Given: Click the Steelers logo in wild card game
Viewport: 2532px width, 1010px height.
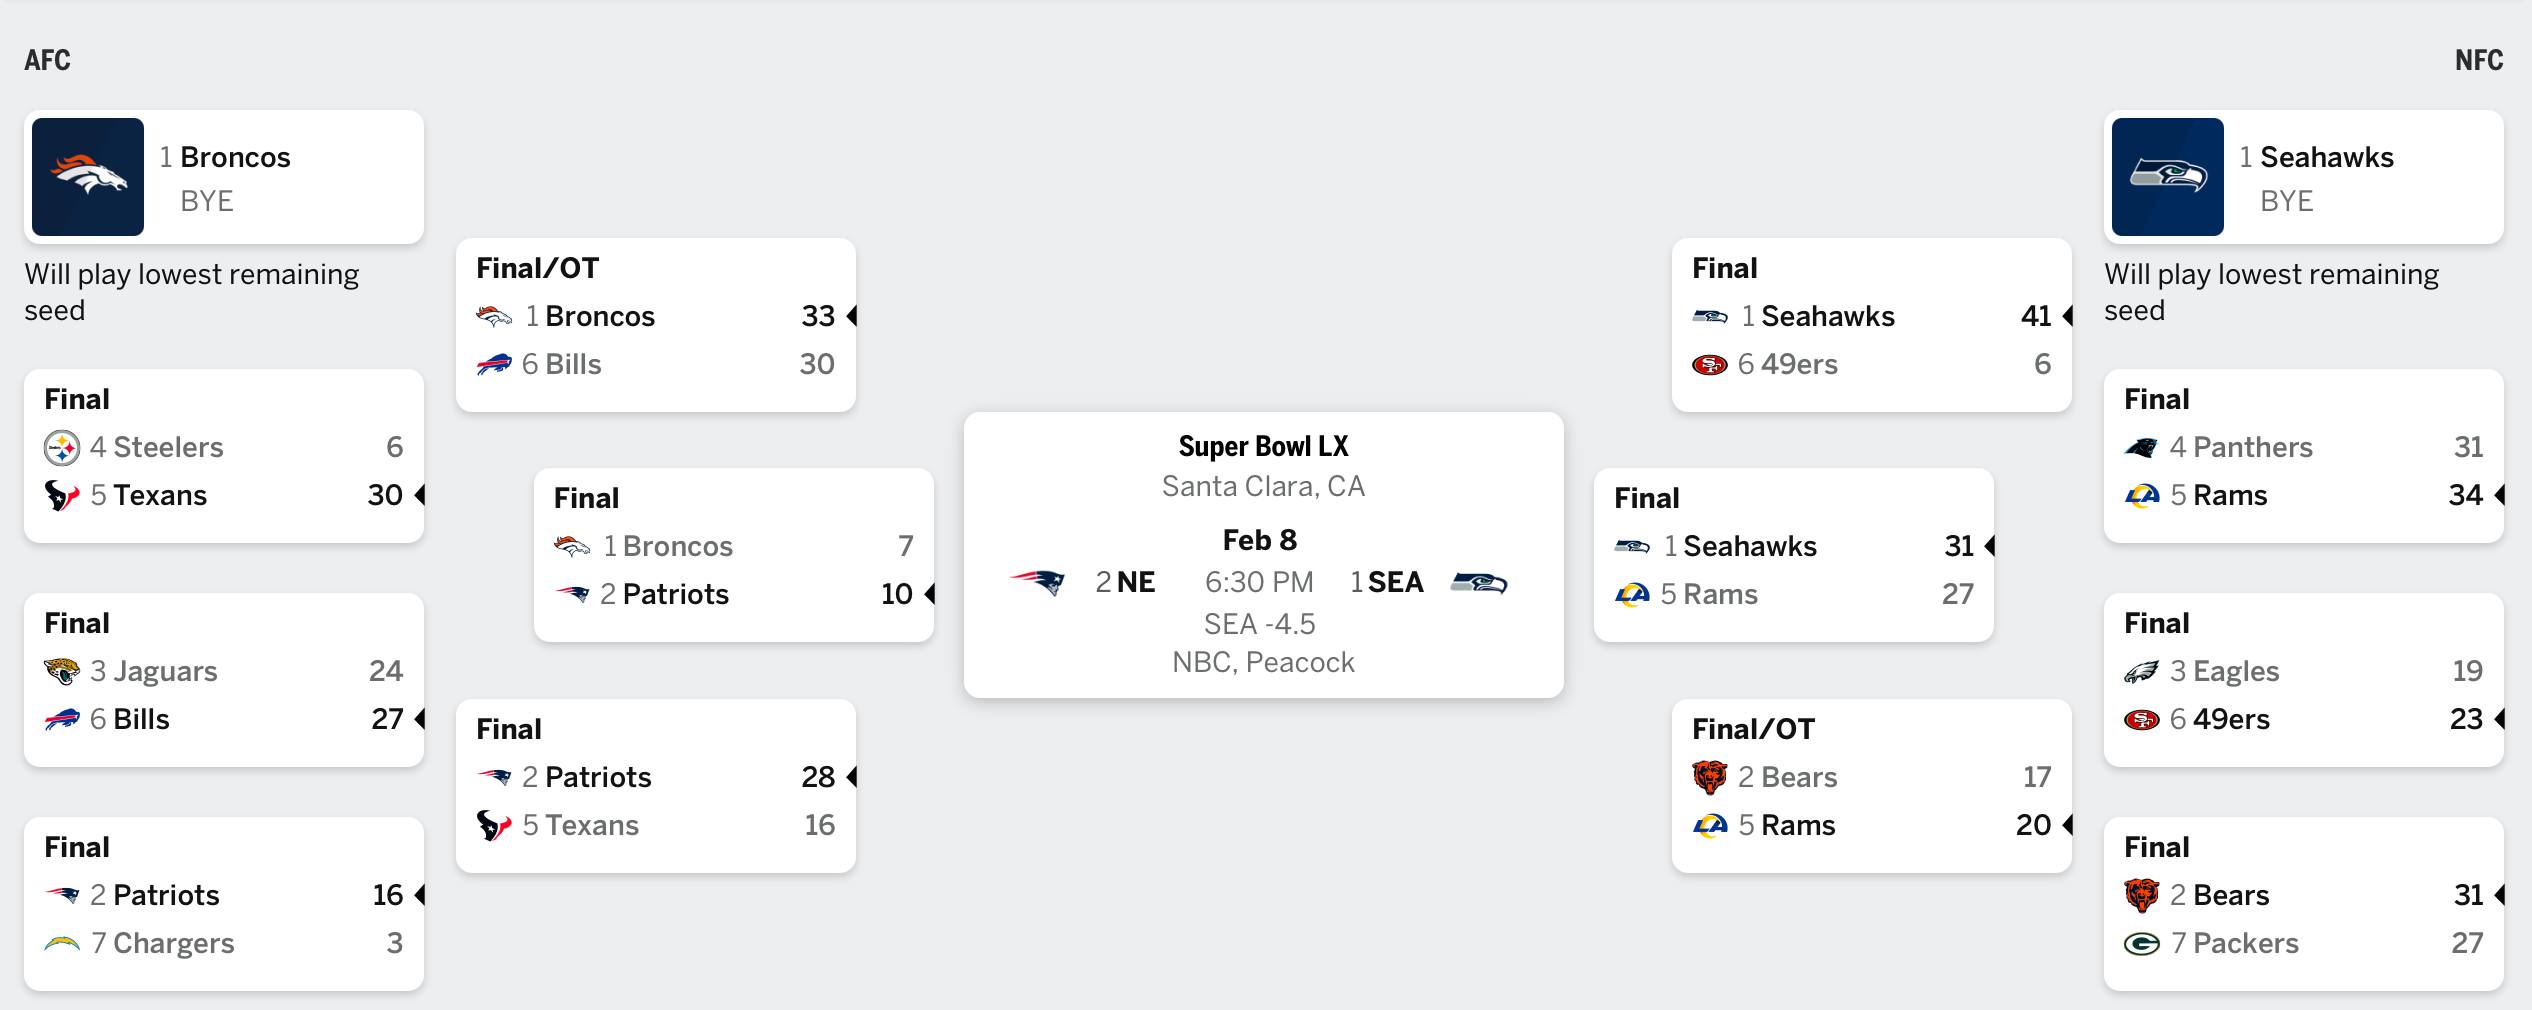Looking at the screenshot, I should click(x=62, y=448).
